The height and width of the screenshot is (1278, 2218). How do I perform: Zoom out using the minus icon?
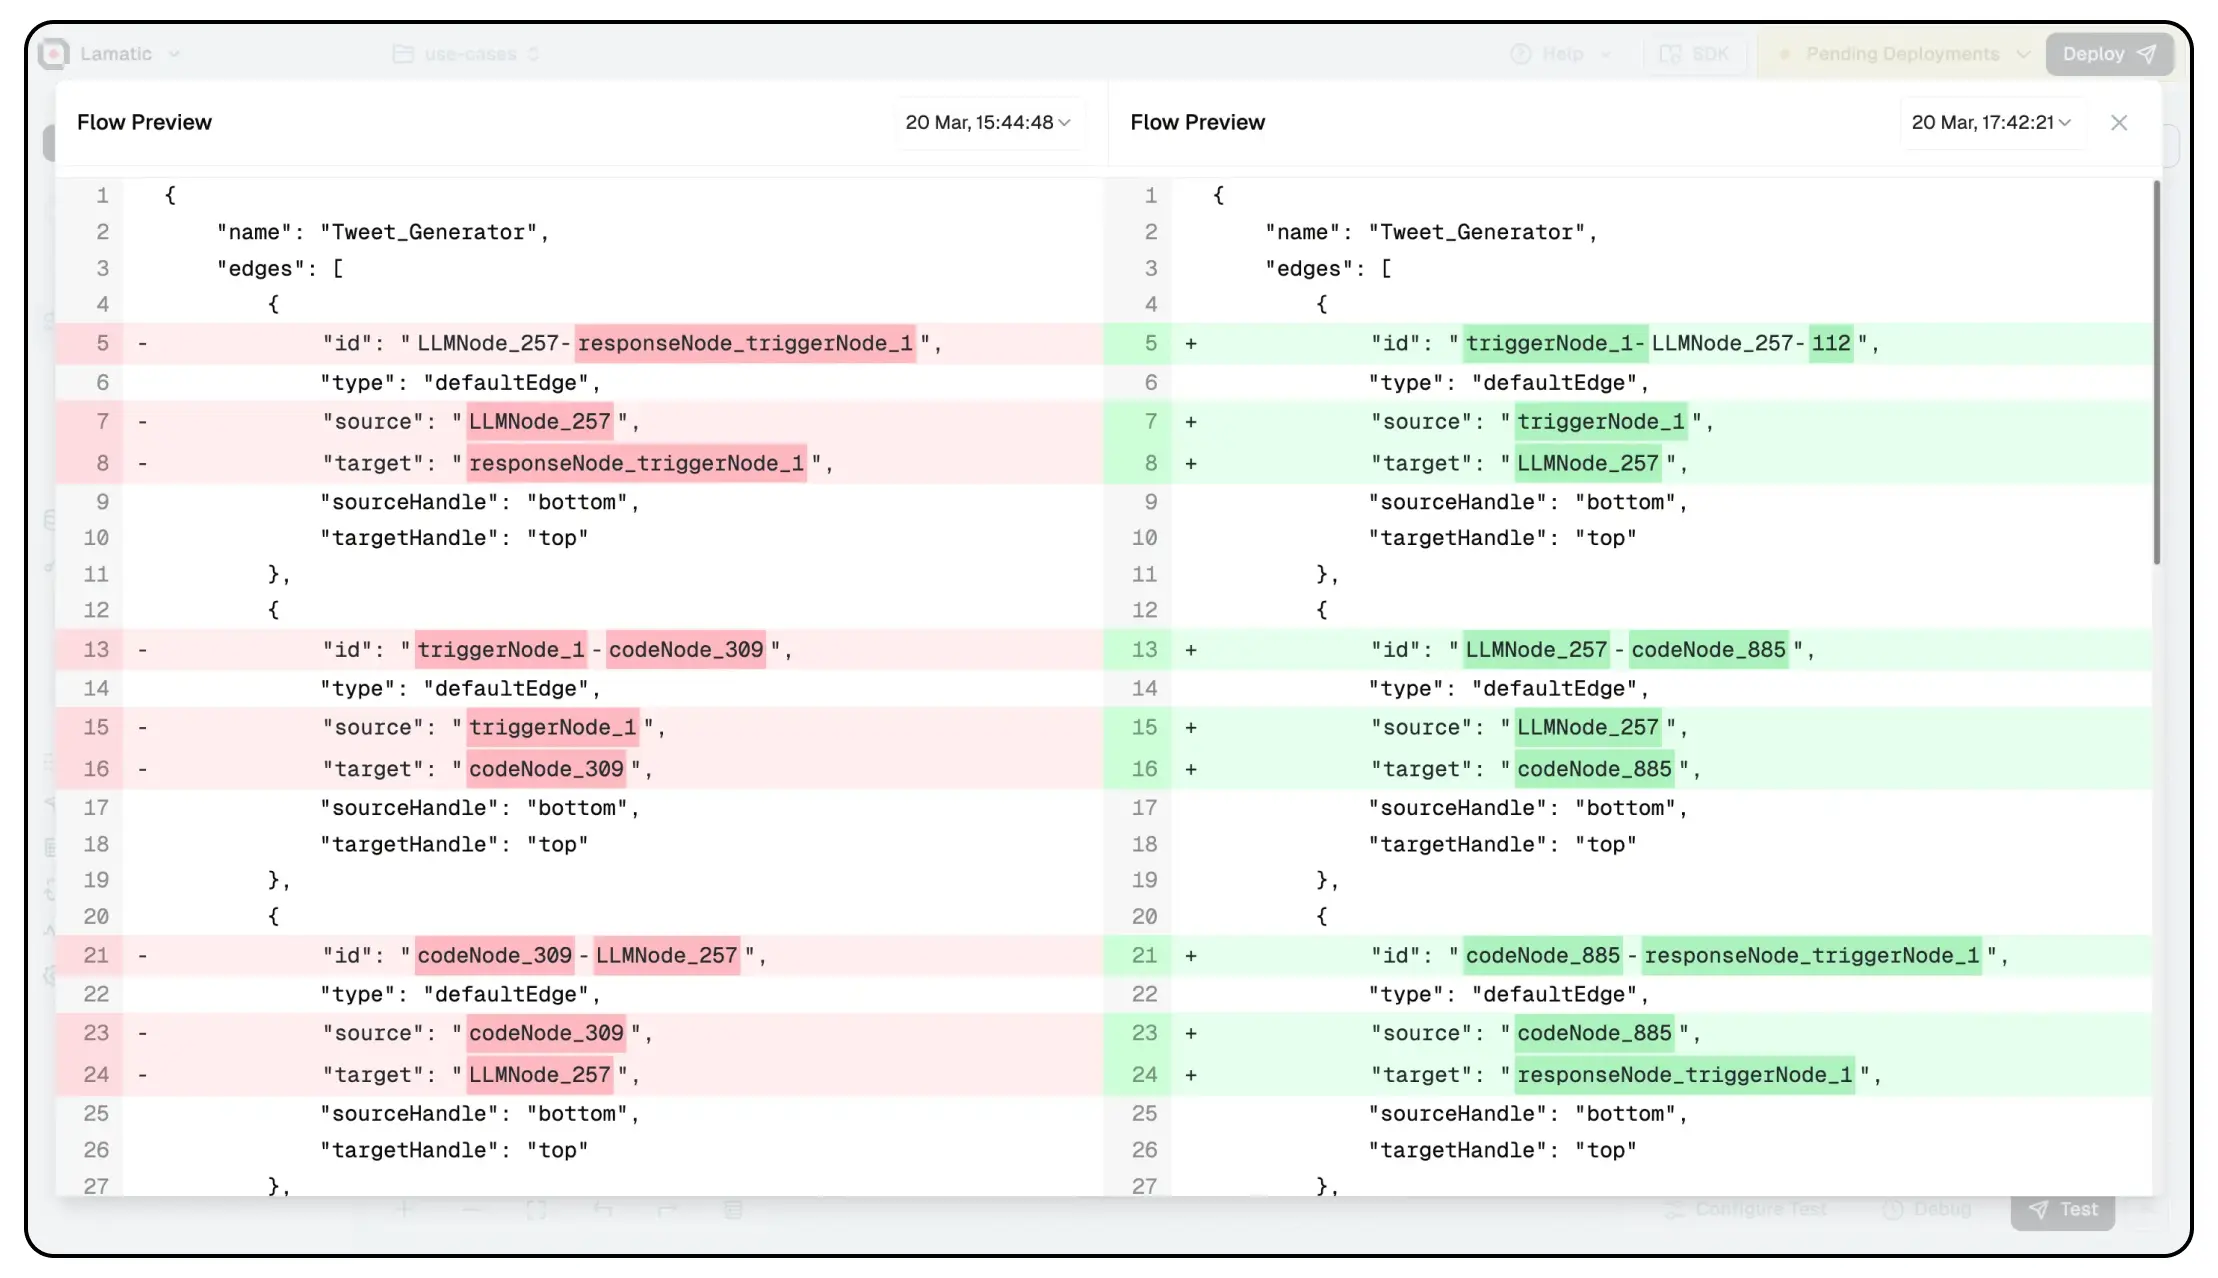(471, 1209)
